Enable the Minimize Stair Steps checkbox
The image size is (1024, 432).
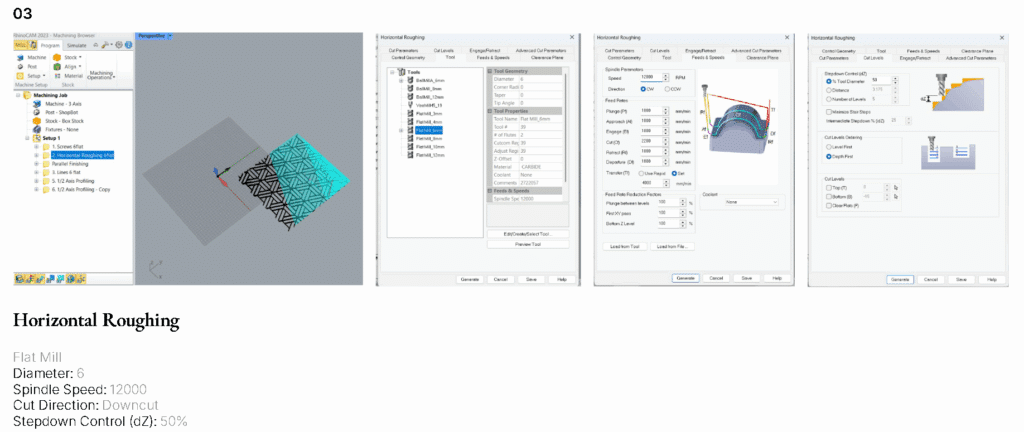coord(828,113)
